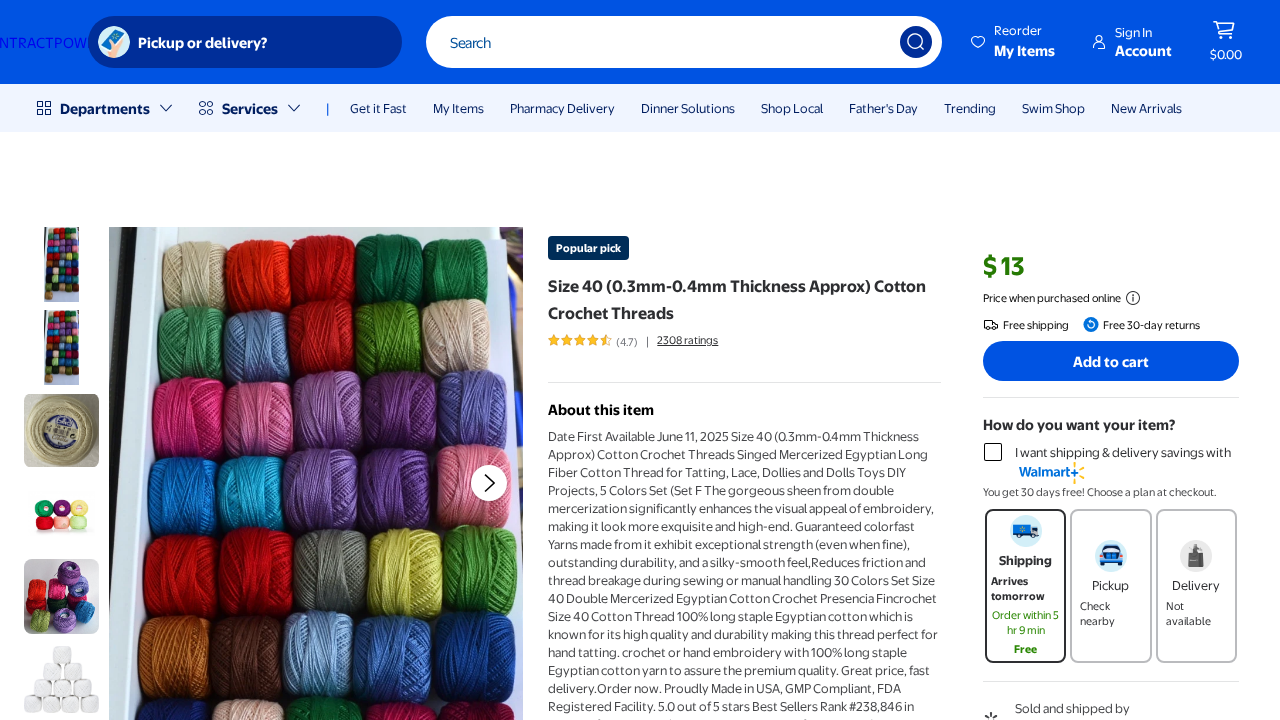1280x720 pixels.
Task: Select the Shipping fulfillment option
Action: coord(1025,585)
